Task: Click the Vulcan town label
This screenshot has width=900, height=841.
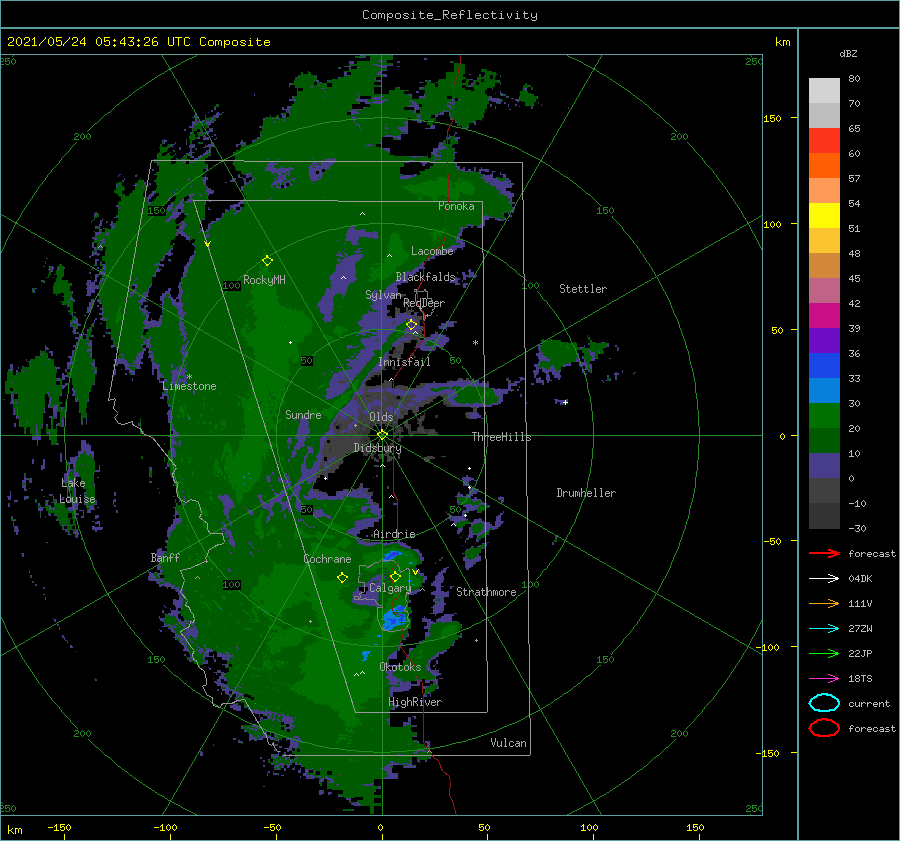Action: pyautogui.click(x=508, y=743)
